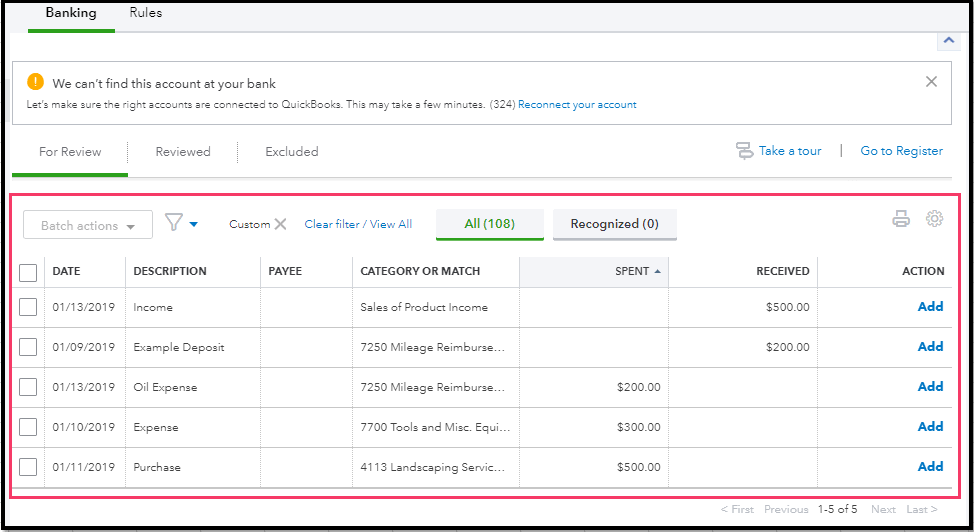Click the Reconnect your account link
This screenshot has height=532, width=974.
pos(577,105)
